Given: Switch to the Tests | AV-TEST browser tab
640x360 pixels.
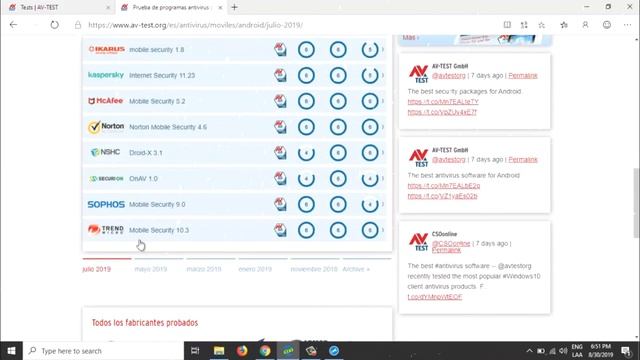Looking at the screenshot, I should point(57,7).
